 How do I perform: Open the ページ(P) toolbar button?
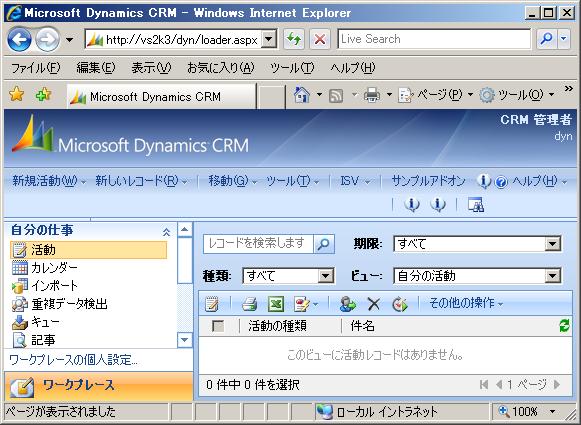coord(435,95)
